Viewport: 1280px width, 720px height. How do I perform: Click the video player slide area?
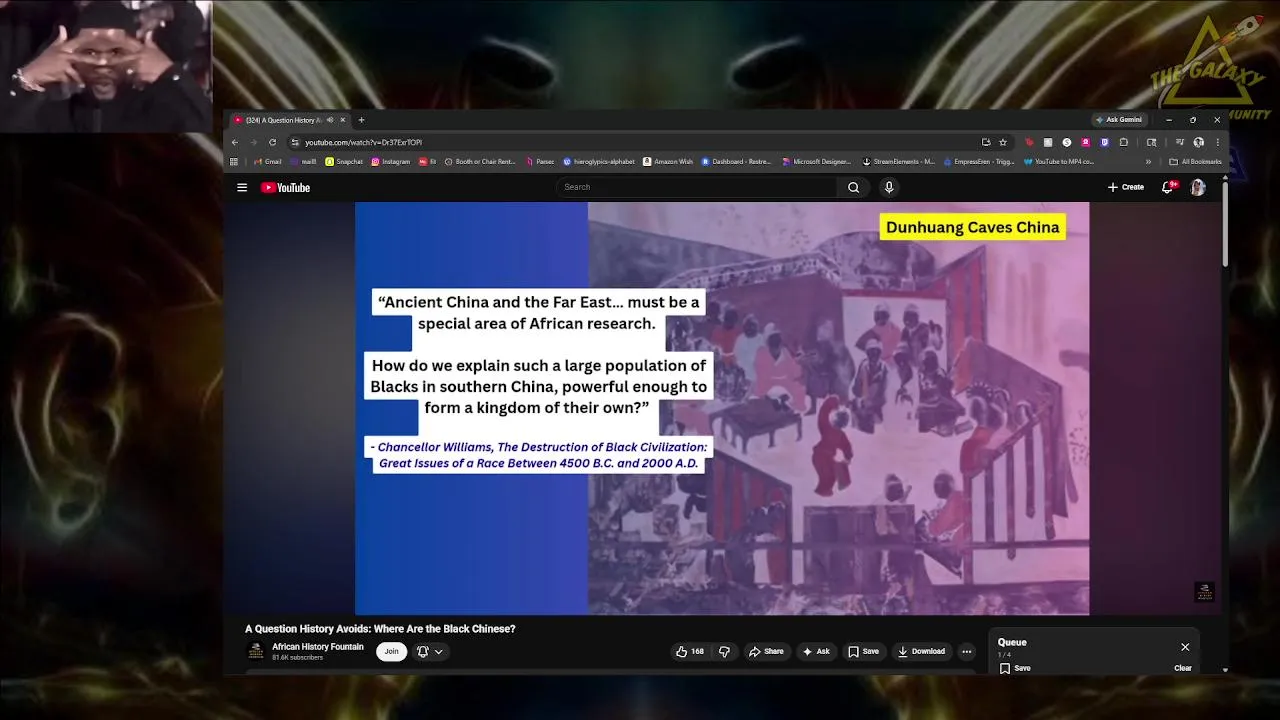(x=722, y=408)
